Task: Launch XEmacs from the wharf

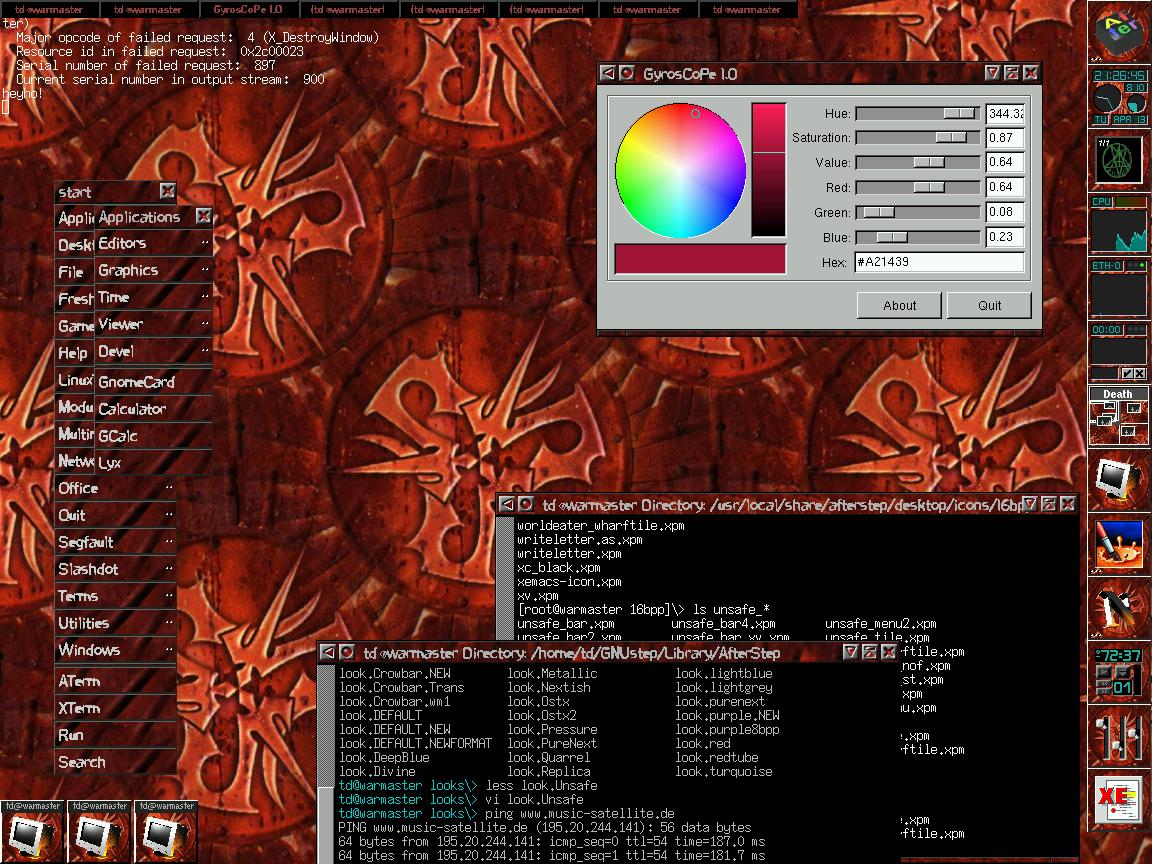Action: tap(1118, 802)
